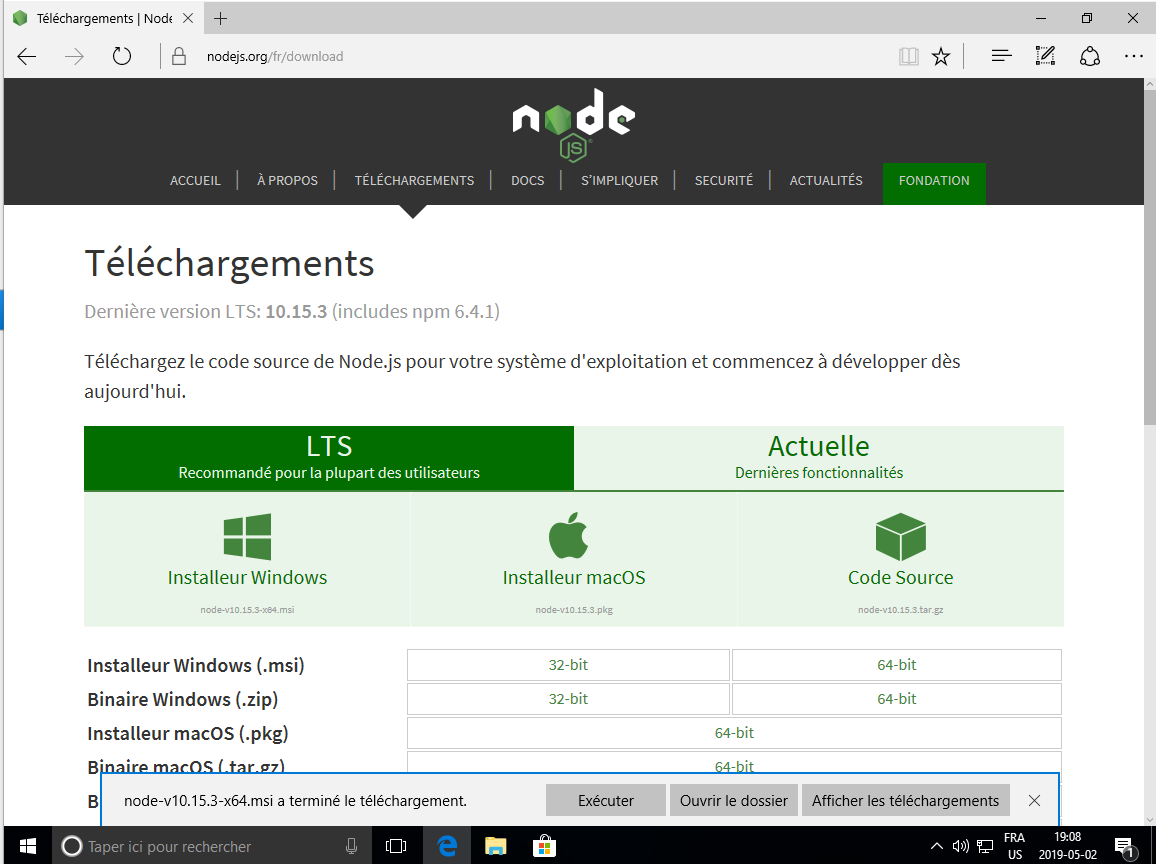Click the Apple logo macOS installer icon
The height and width of the screenshot is (864, 1156).
568,535
